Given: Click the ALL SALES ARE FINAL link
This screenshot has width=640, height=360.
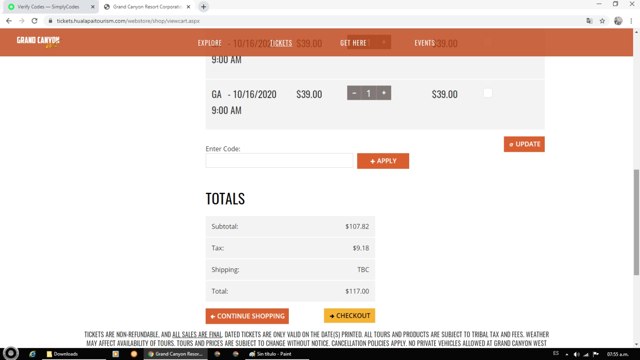Looking at the screenshot, I should point(197,334).
